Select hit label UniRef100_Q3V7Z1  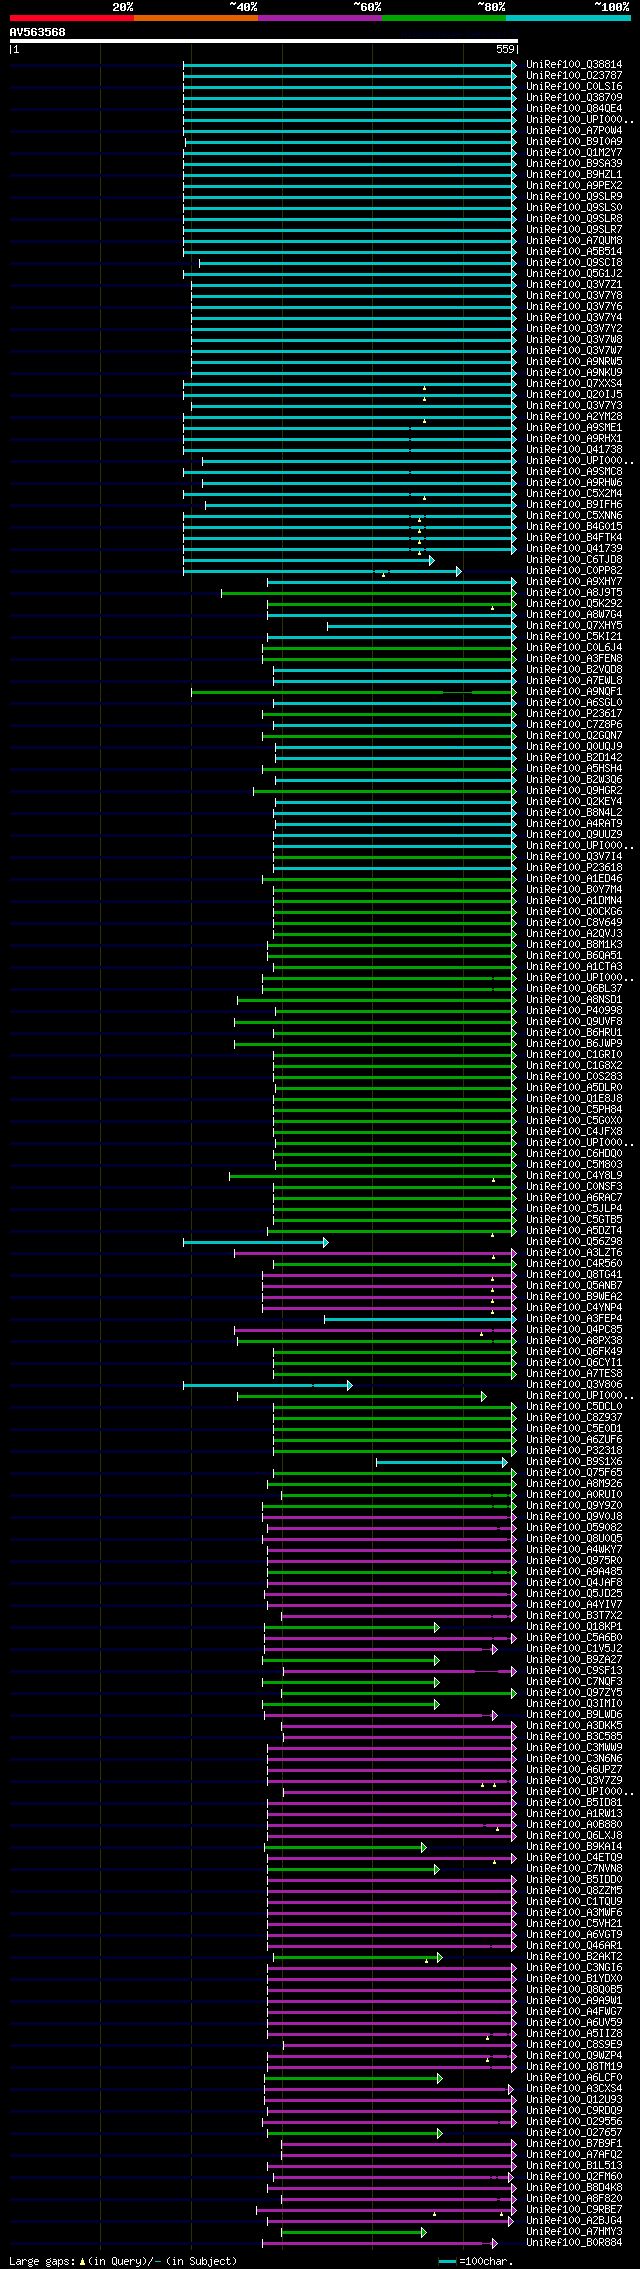point(574,284)
